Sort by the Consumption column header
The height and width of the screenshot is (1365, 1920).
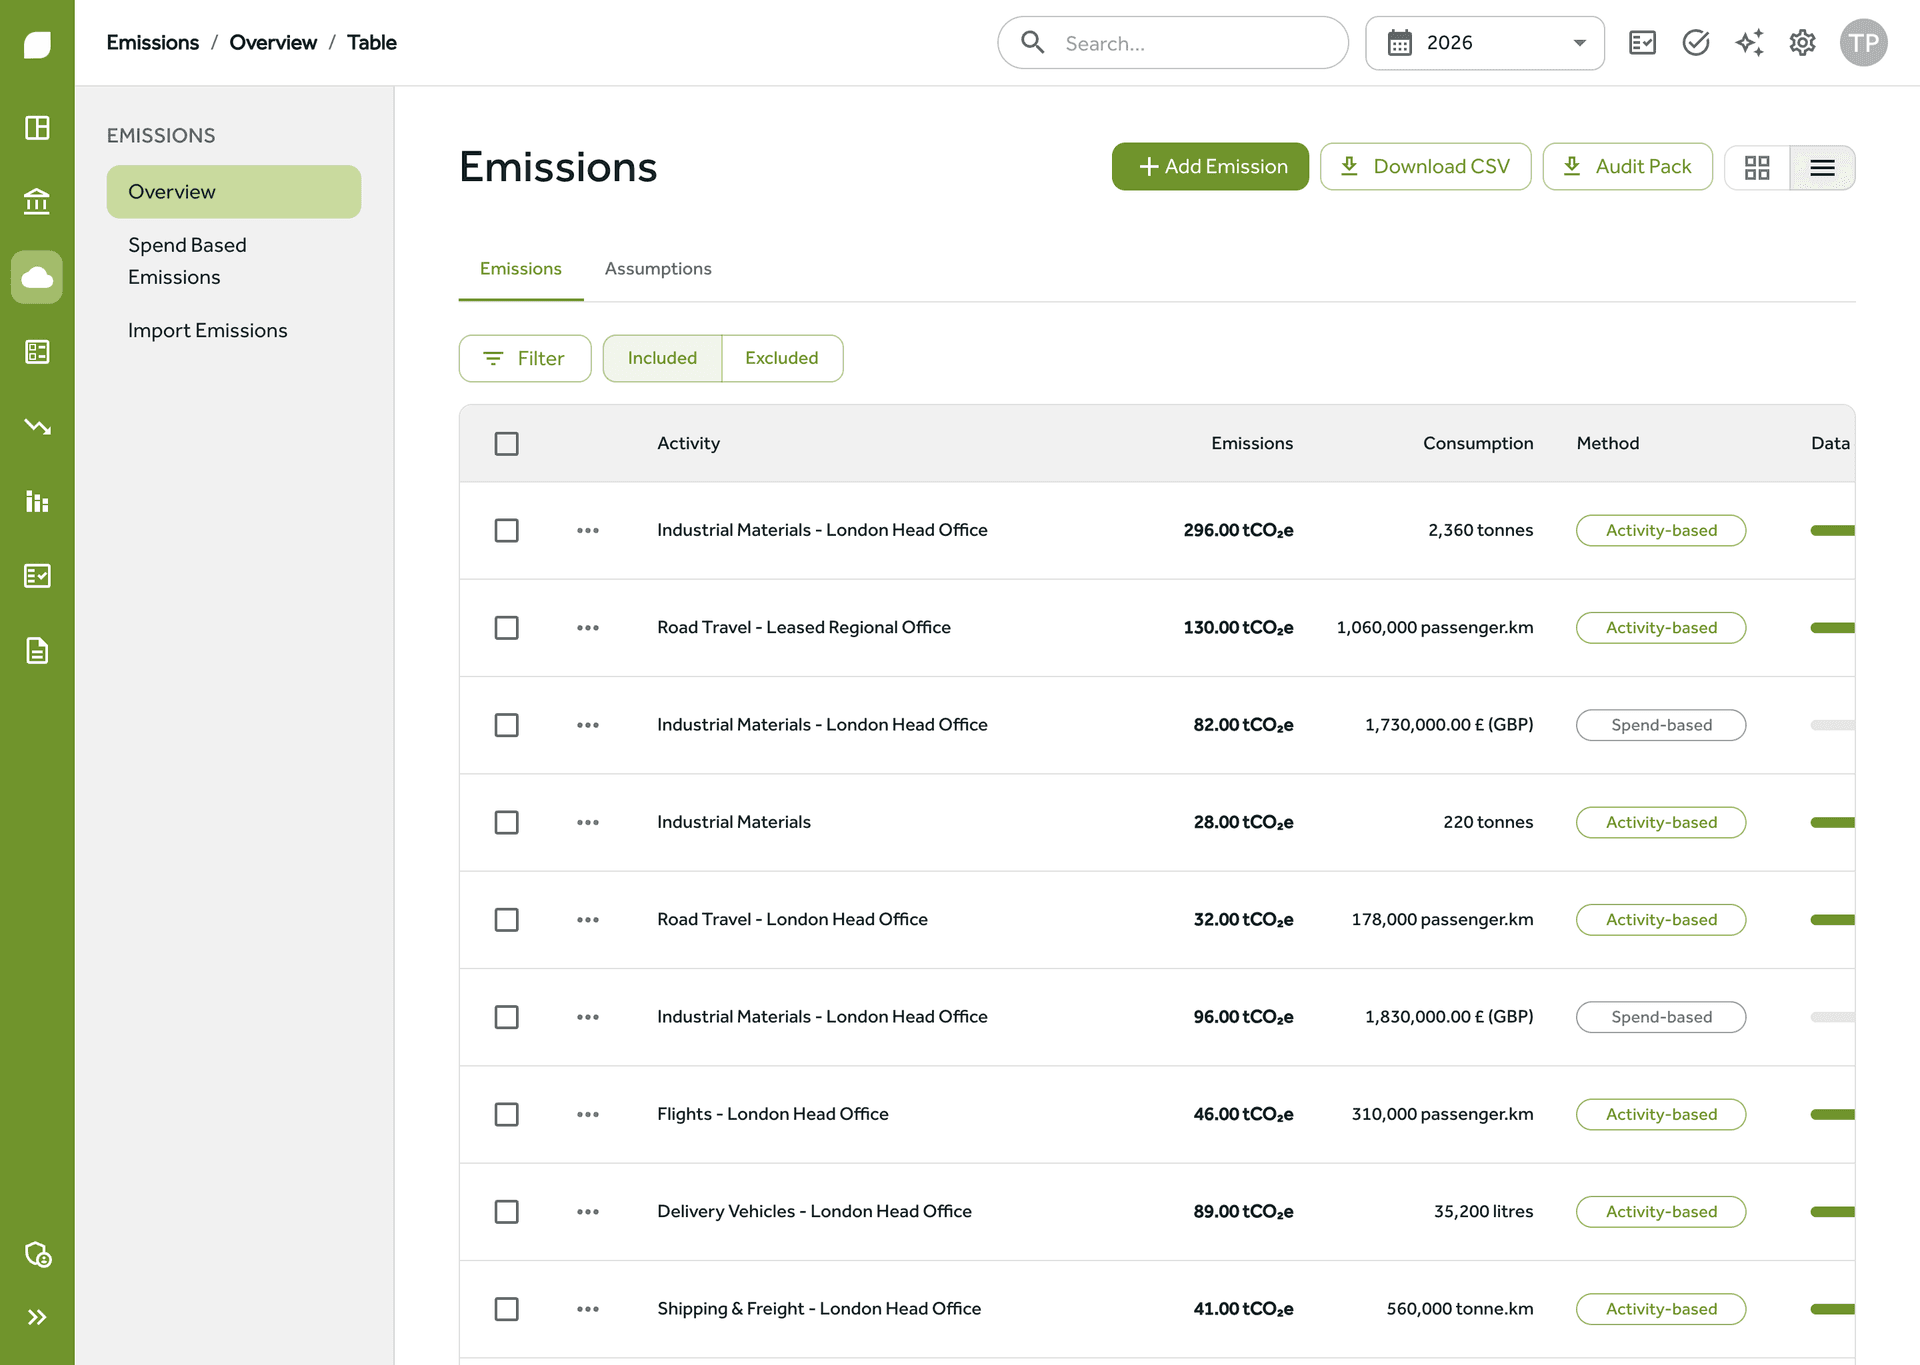pos(1478,444)
